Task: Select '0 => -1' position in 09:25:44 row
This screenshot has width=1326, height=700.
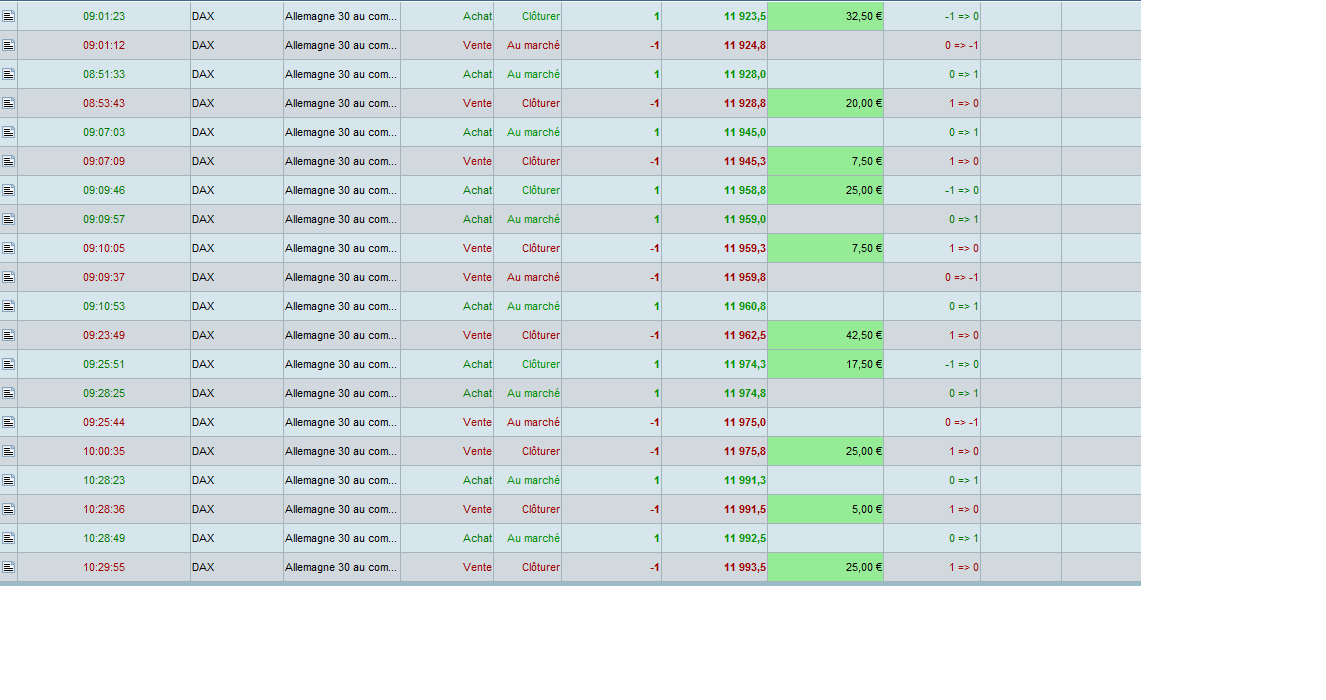Action: [962, 422]
